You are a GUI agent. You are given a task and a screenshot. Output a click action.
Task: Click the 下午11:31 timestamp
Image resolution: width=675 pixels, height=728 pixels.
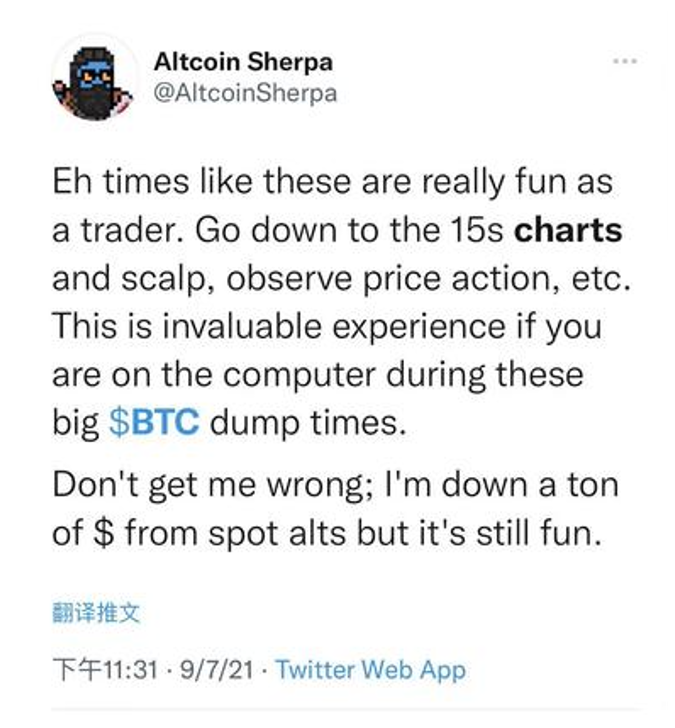tap(105, 670)
